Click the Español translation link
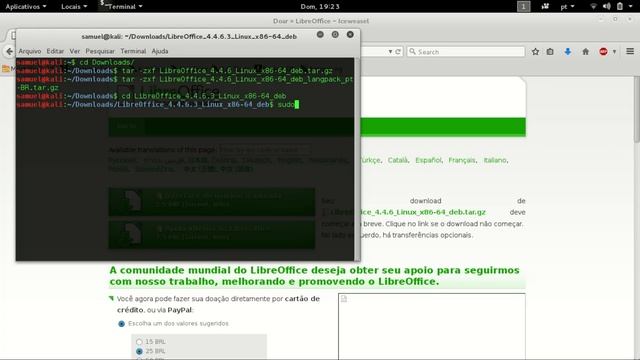The width and height of the screenshot is (640, 360). click(x=428, y=160)
